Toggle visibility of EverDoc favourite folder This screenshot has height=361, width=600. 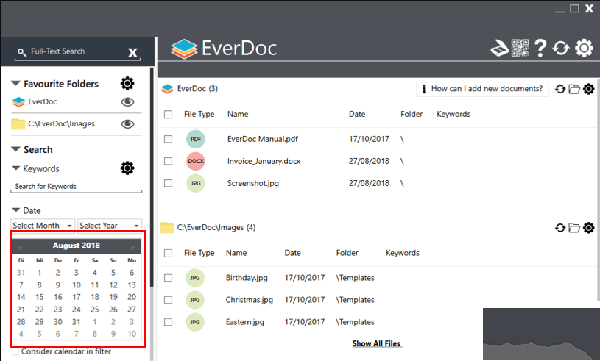tap(127, 102)
